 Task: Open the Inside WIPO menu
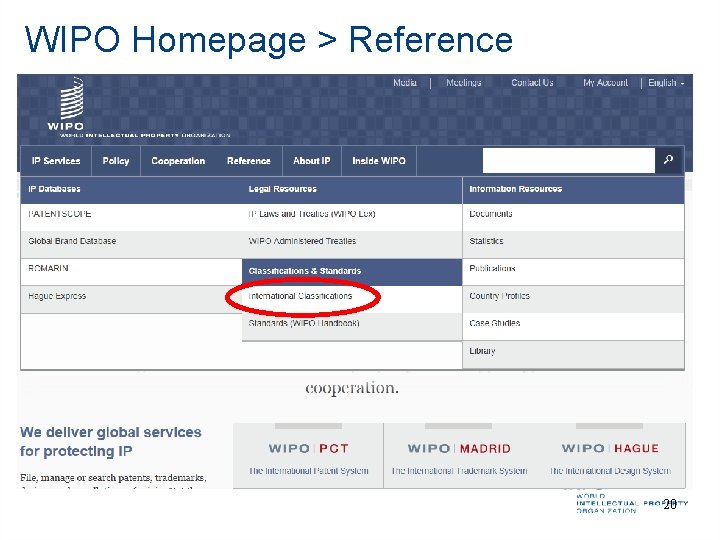click(379, 161)
